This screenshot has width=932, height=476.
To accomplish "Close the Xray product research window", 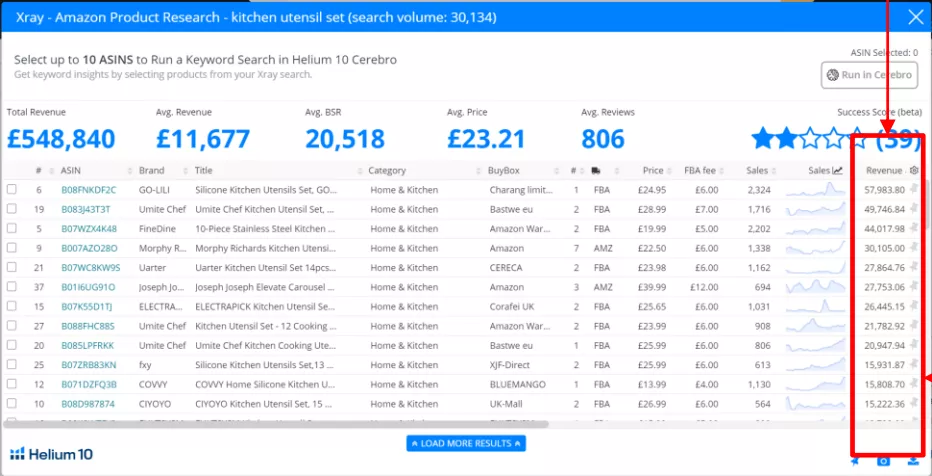I will click(914, 17).
